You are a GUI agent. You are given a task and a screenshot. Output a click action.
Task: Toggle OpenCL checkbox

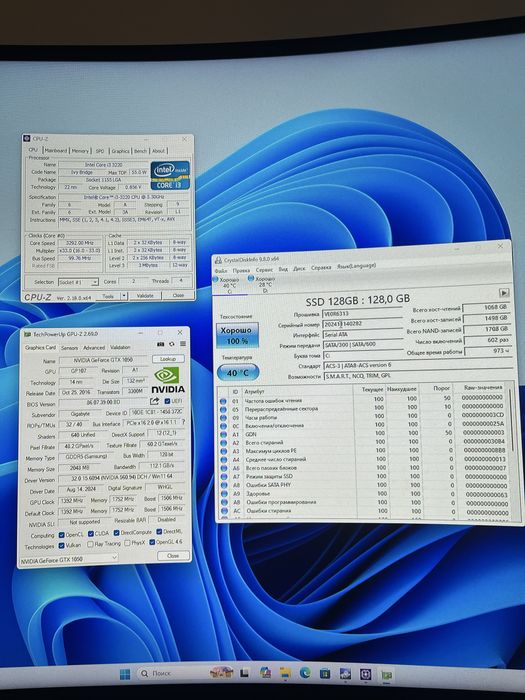pyautogui.click(x=62, y=534)
